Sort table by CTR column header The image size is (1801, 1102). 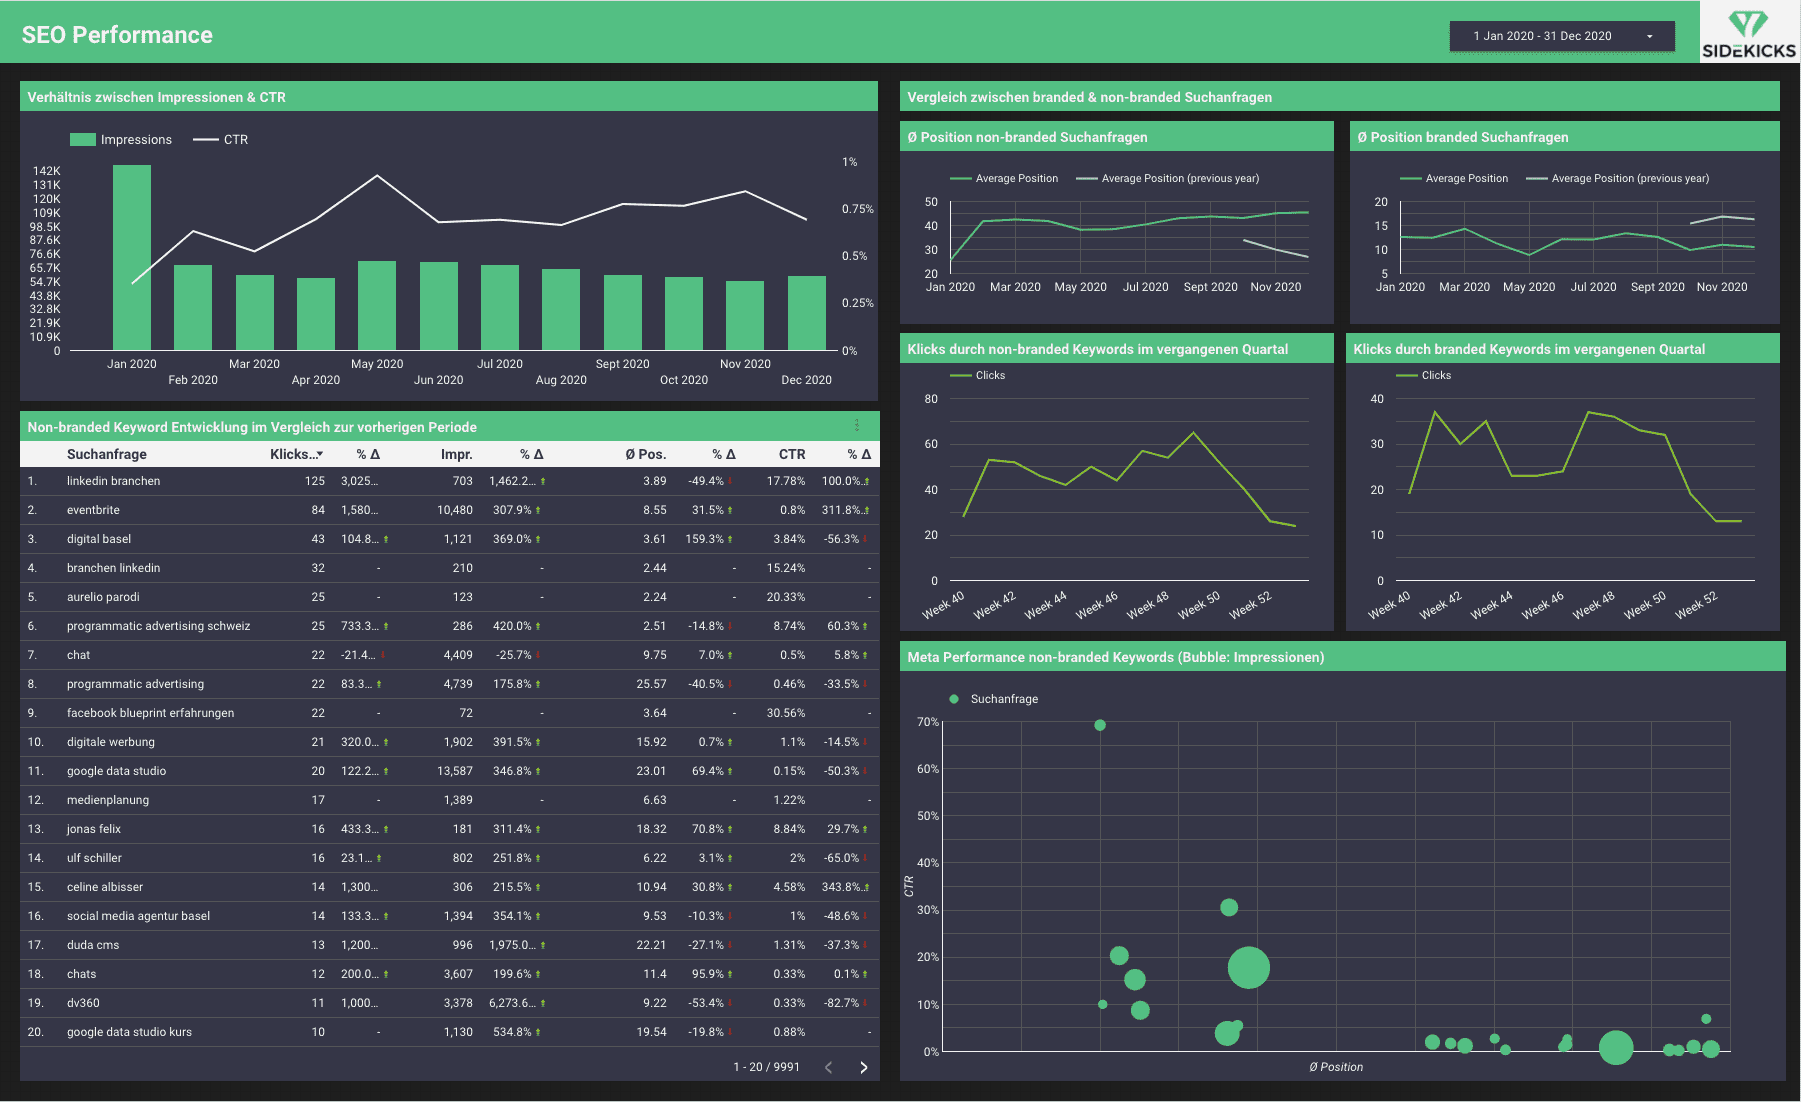(792, 454)
